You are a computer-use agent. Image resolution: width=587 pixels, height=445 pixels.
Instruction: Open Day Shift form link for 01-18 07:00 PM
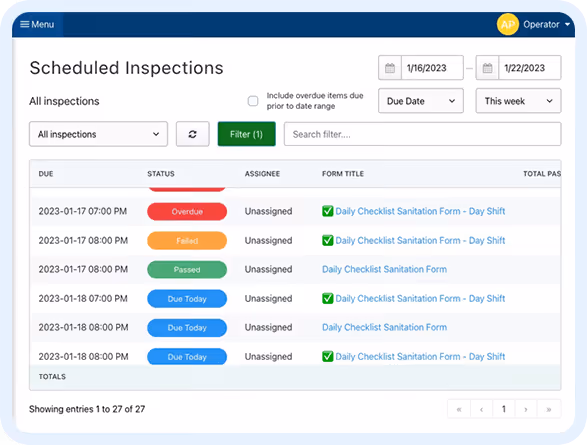pyautogui.click(x=420, y=298)
